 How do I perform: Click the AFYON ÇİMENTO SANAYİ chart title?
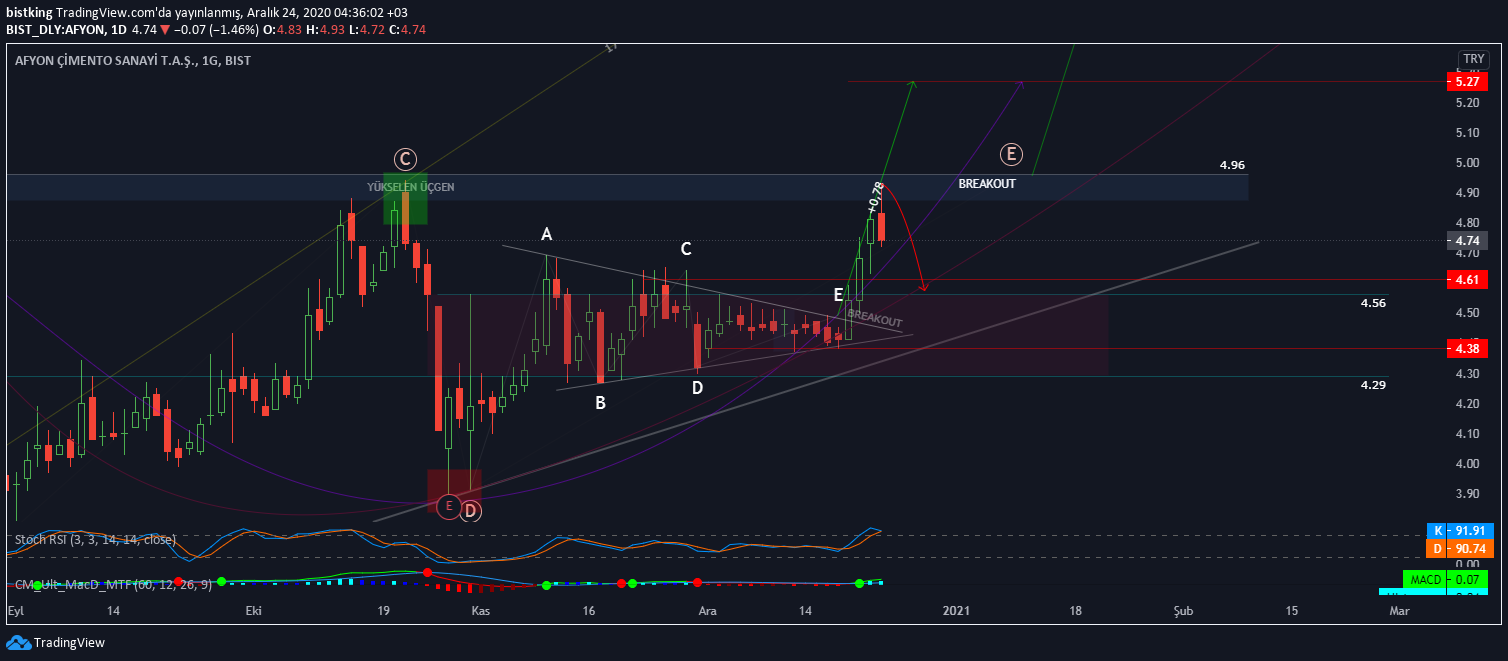[x=133, y=61]
